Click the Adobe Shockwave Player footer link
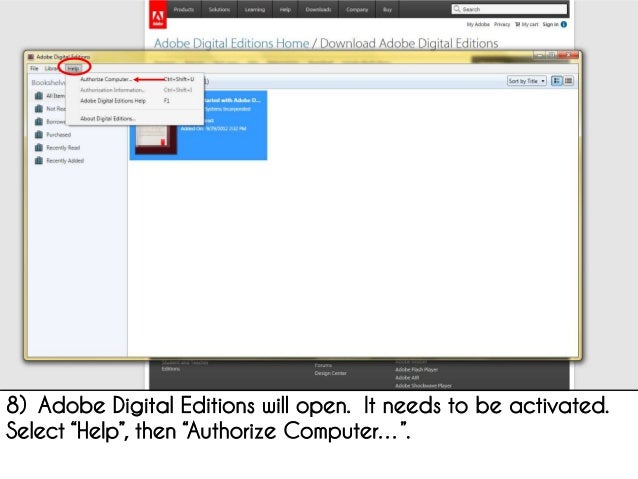 424,385
